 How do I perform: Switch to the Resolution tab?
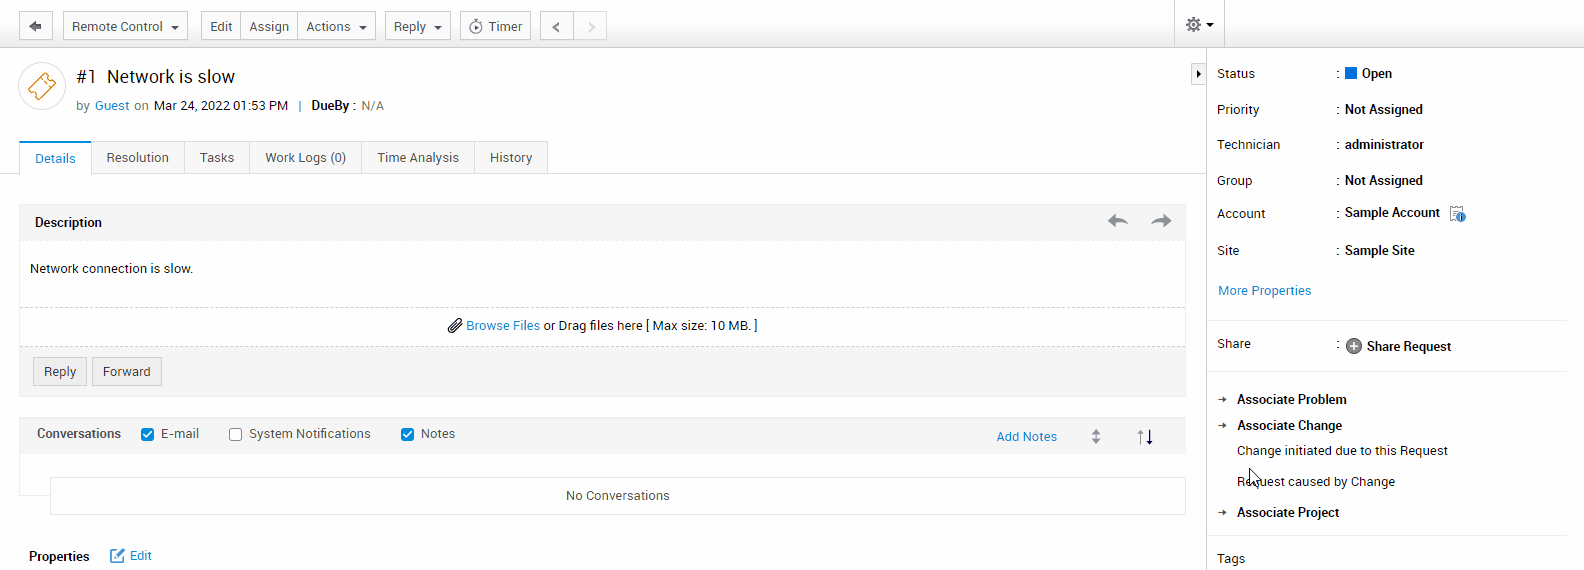[137, 157]
